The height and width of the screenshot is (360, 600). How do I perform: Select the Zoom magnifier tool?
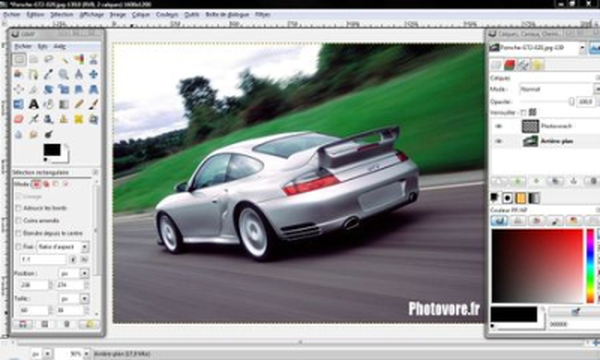click(64, 74)
